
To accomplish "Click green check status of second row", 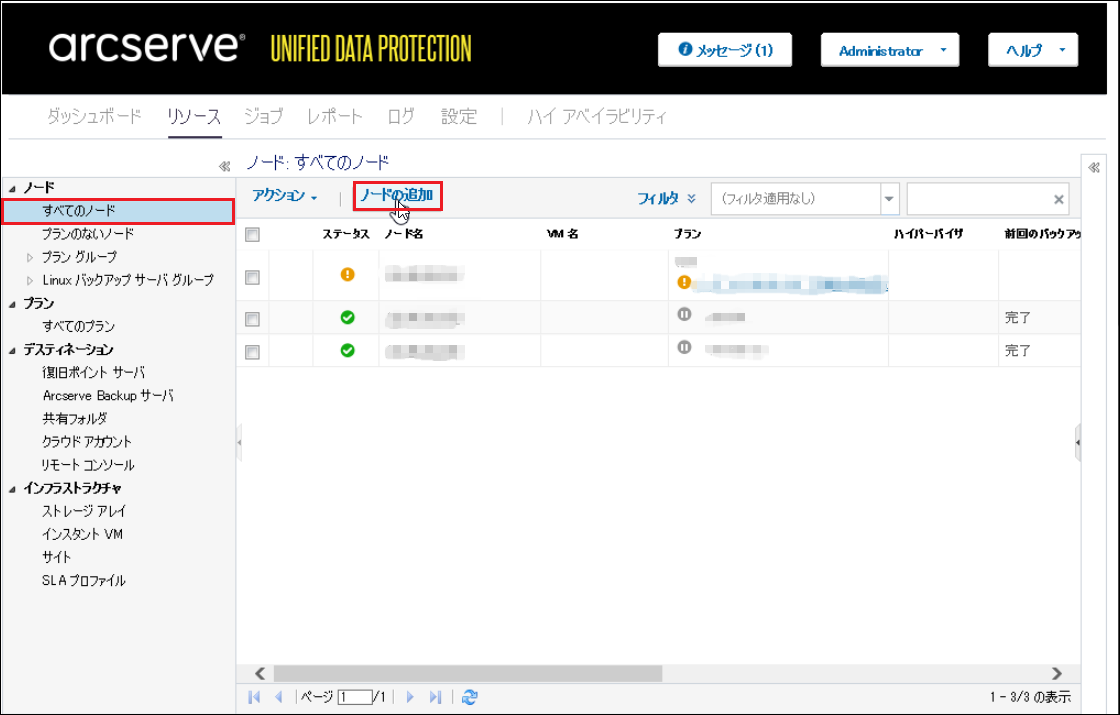I will [x=347, y=317].
